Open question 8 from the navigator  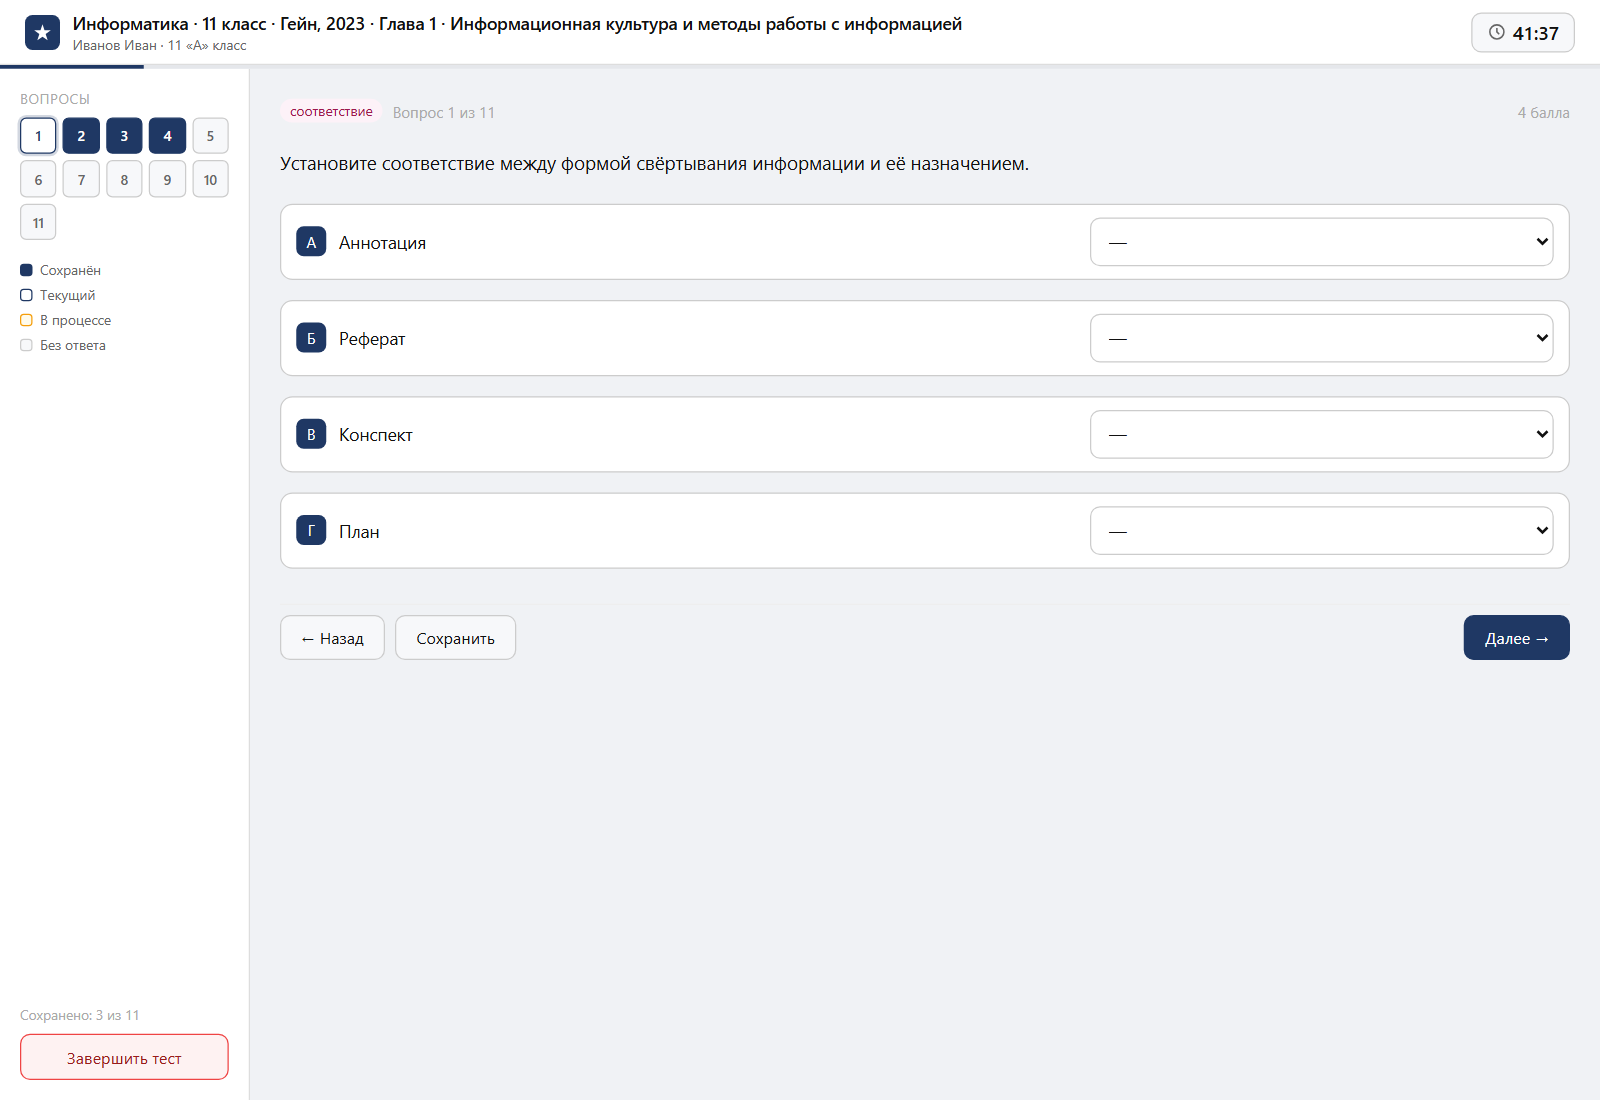124,179
